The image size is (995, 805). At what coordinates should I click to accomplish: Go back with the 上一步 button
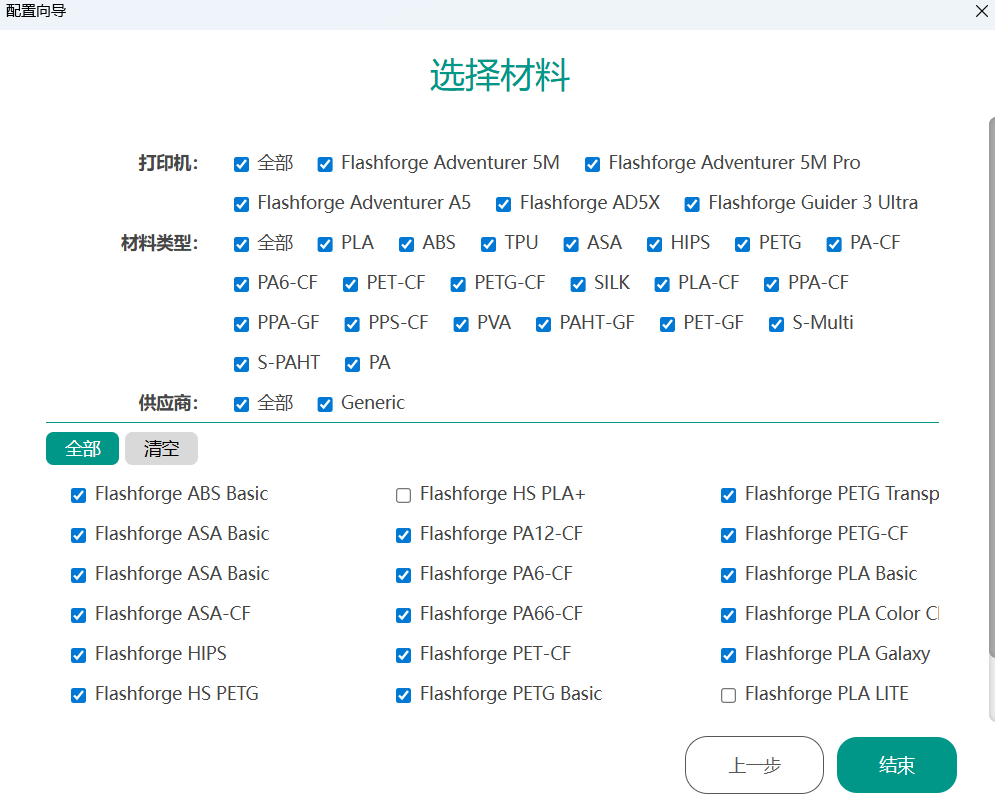(754, 765)
